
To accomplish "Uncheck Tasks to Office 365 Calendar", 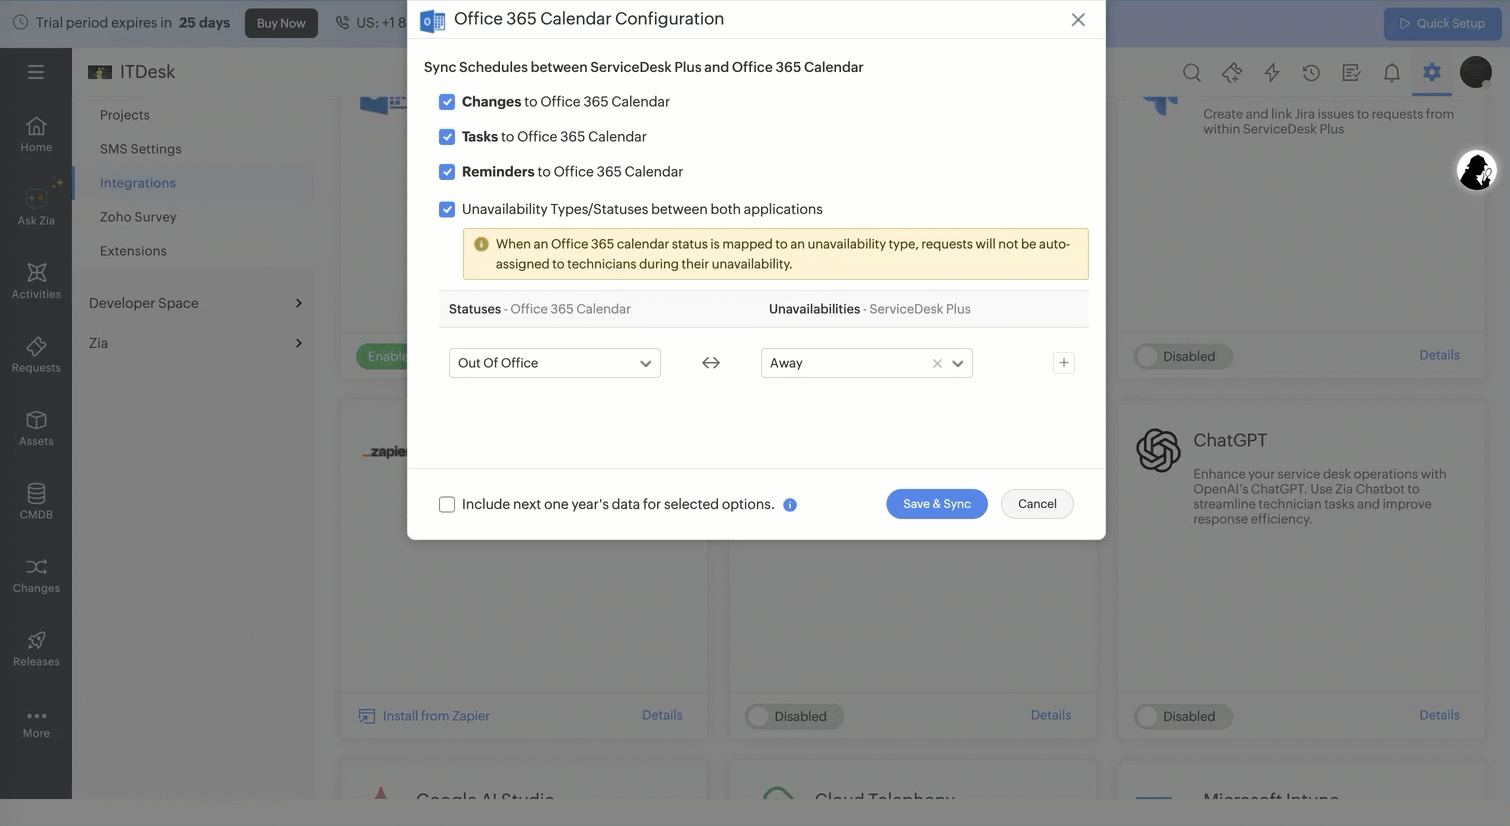I will [x=447, y=137].
